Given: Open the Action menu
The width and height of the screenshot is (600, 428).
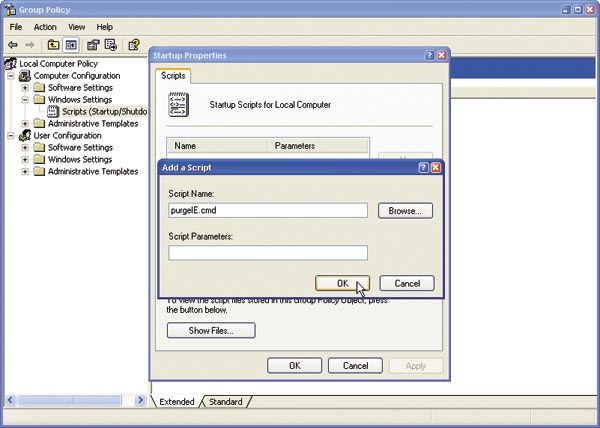Looking at the screenshot, I should (45, 27).
